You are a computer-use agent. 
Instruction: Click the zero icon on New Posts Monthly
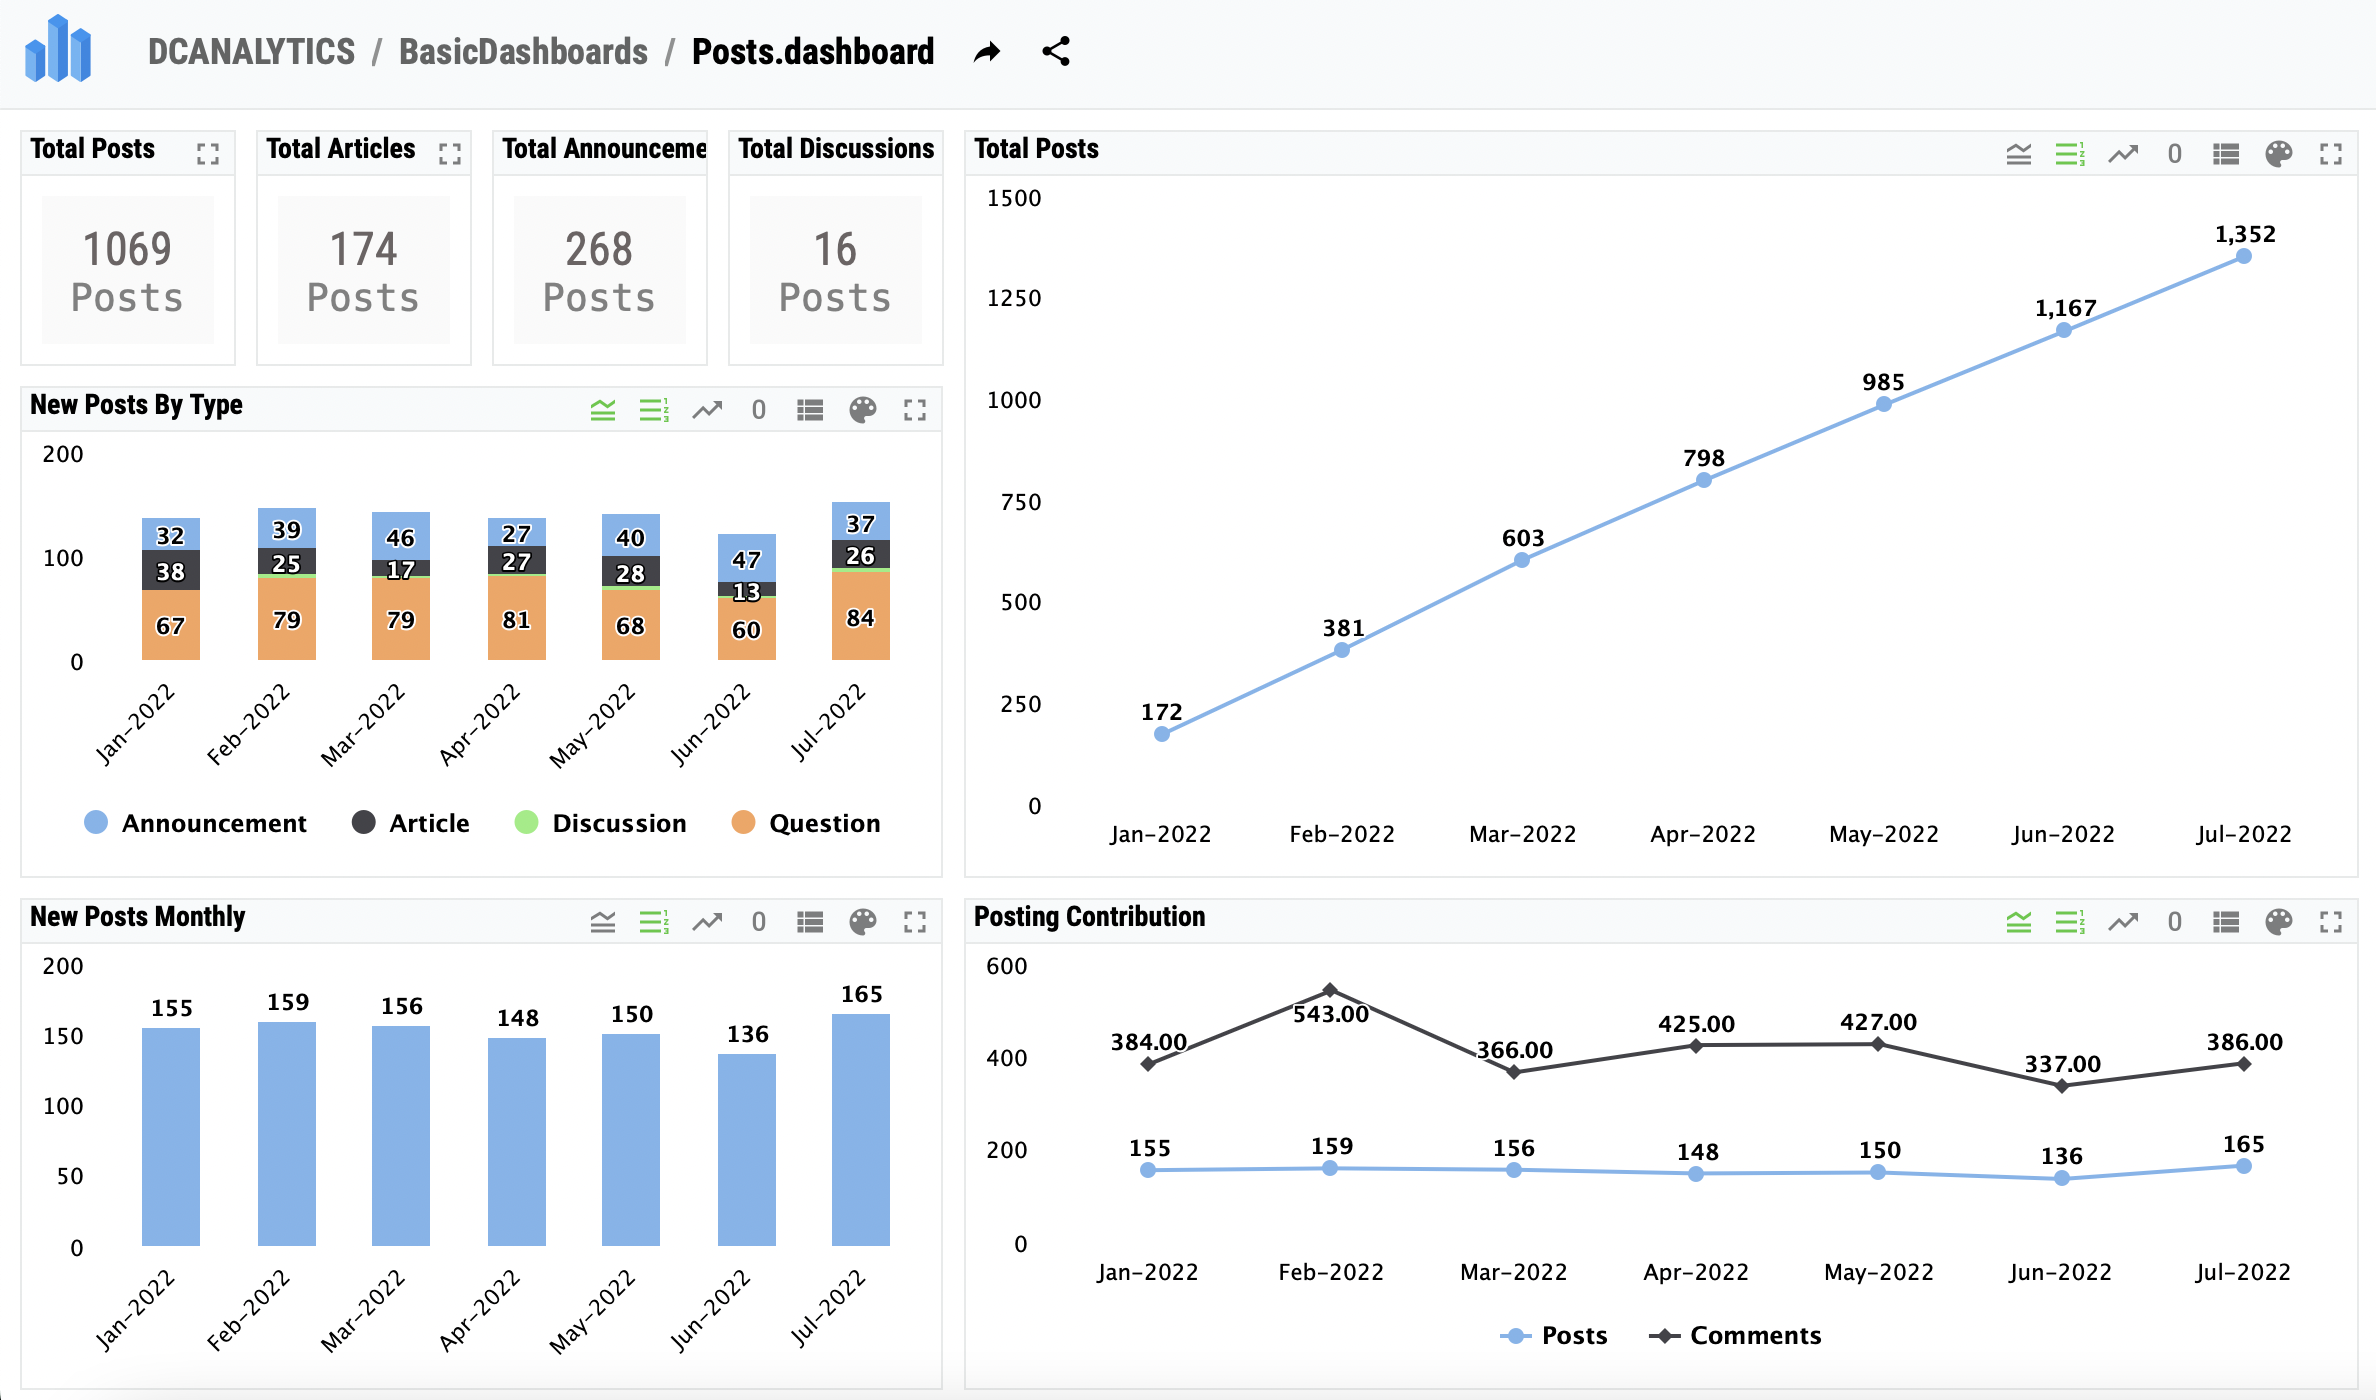click(759, 922)
